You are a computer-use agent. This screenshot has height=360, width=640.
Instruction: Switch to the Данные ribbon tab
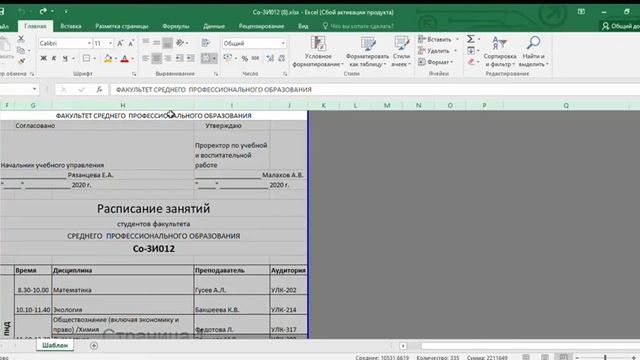214,26
